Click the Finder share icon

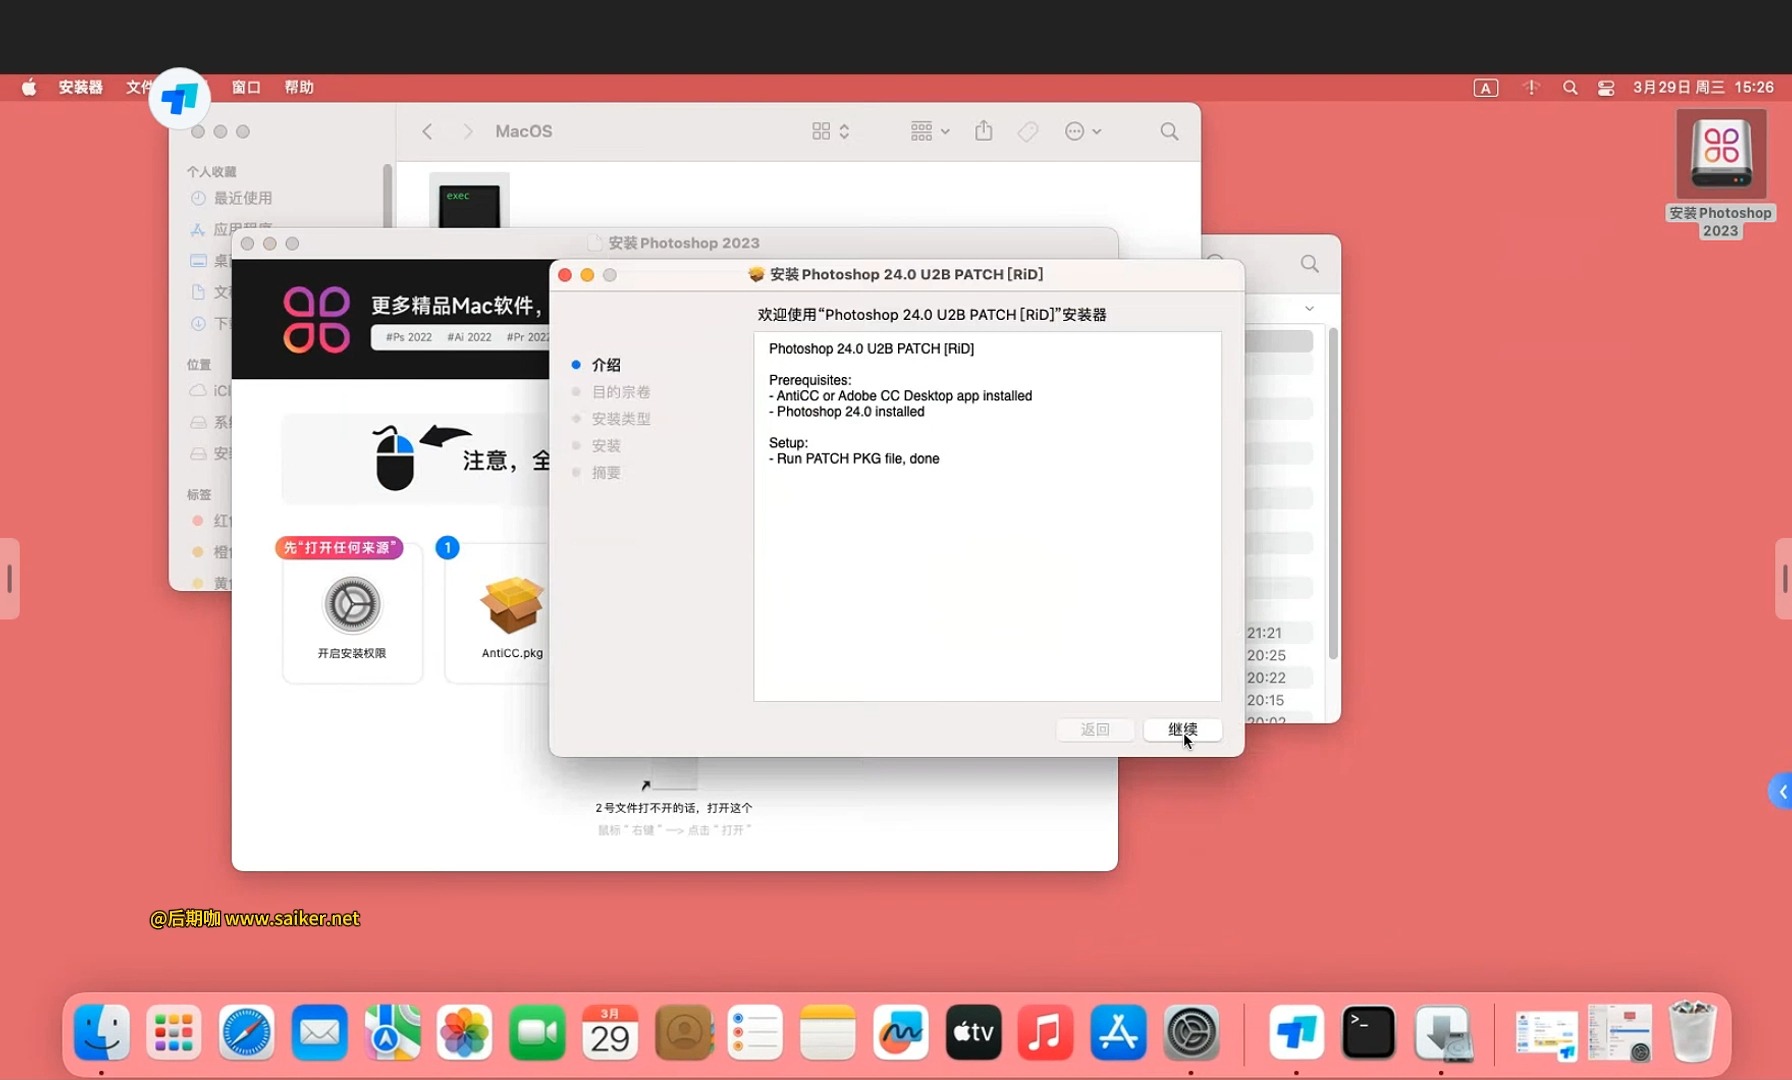pyautogui.click(x=984, y=131)
